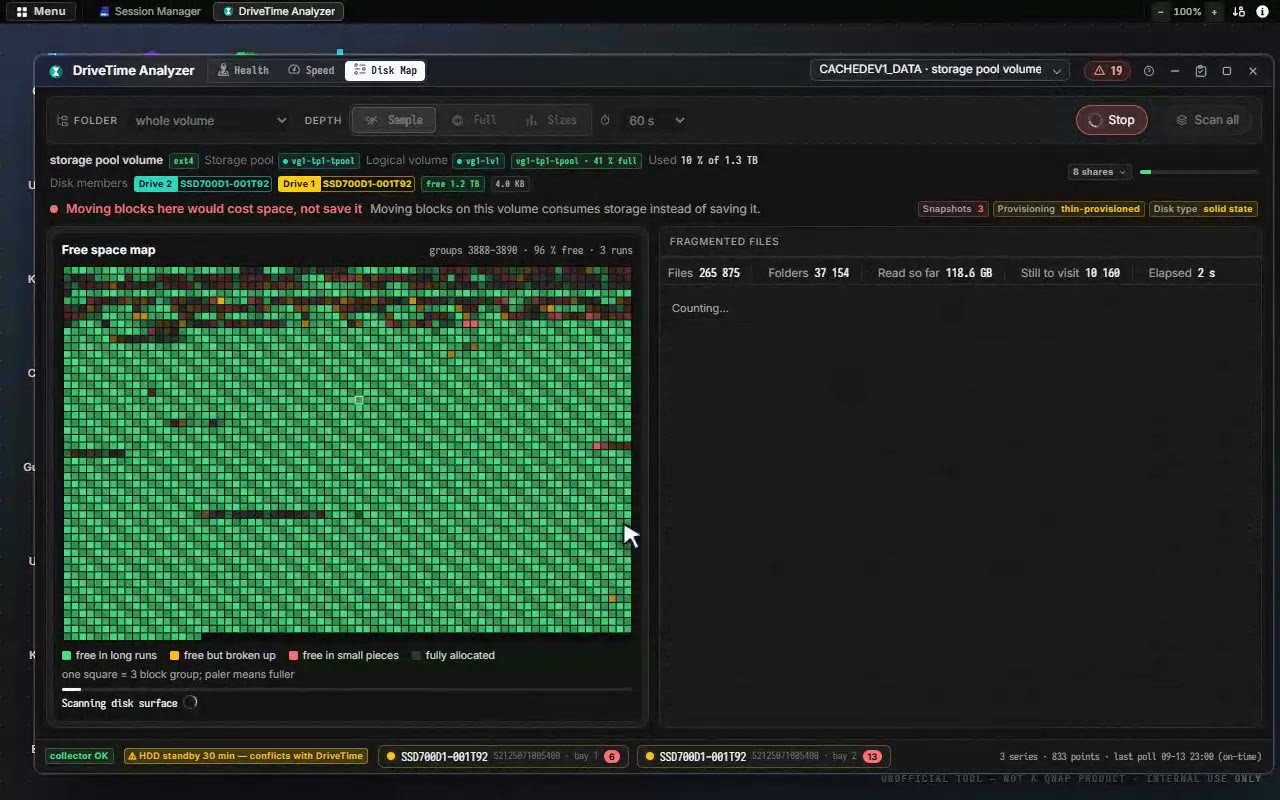Click the Drive 2 SSD700D1-001T92 disk member chip

pyautogui.click(x=203, y=184)
